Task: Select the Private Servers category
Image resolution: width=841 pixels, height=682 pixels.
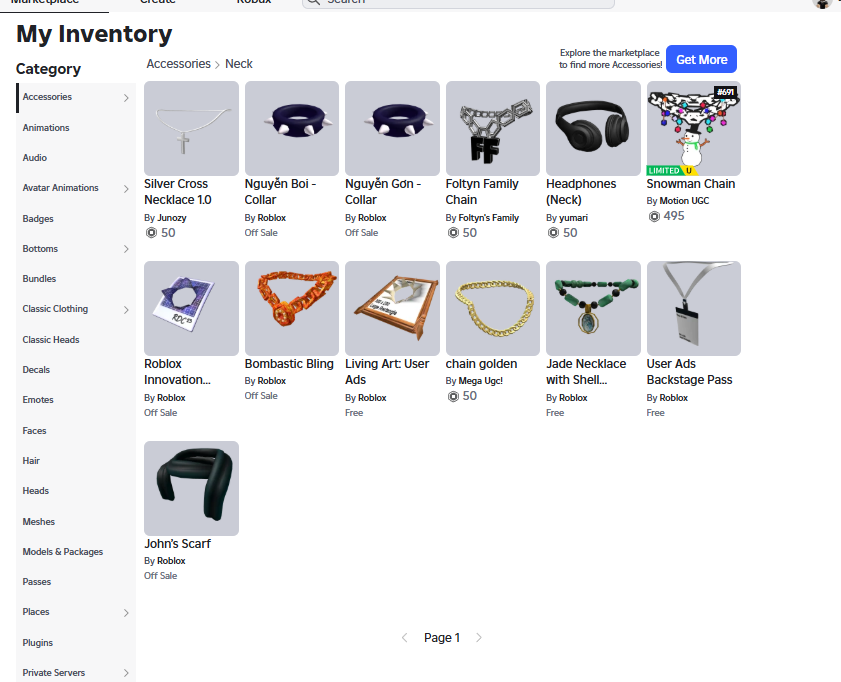Action: point(54,673)
